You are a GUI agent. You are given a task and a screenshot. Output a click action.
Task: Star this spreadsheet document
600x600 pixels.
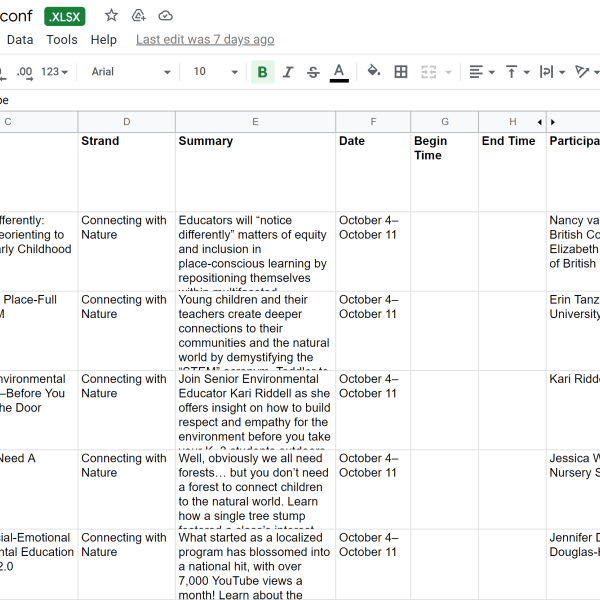[x=112, y=16]
